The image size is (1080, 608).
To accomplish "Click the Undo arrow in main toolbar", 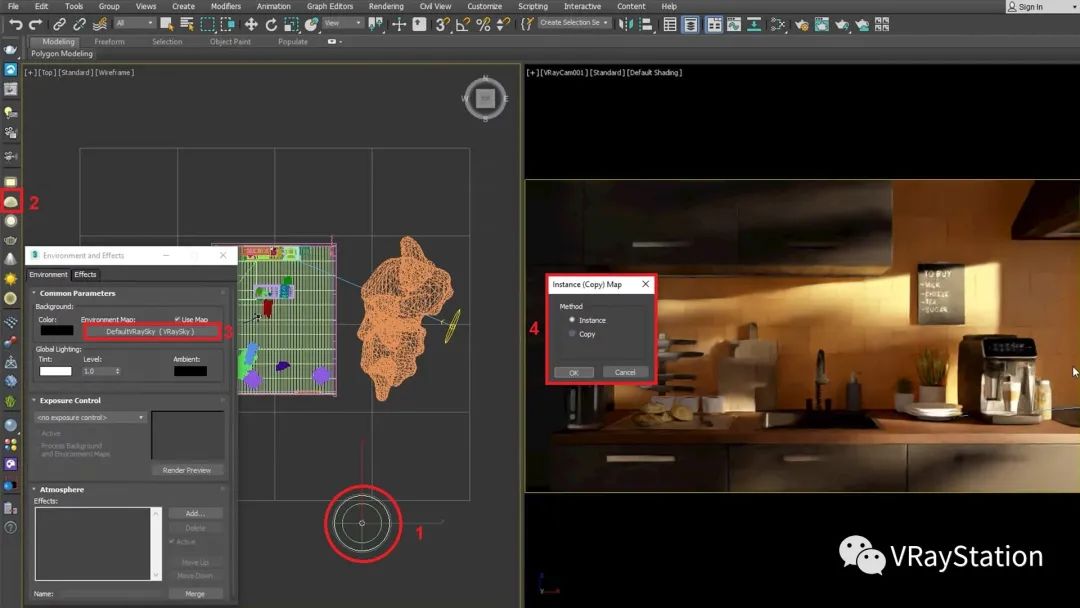I will [x=15, y=24].
